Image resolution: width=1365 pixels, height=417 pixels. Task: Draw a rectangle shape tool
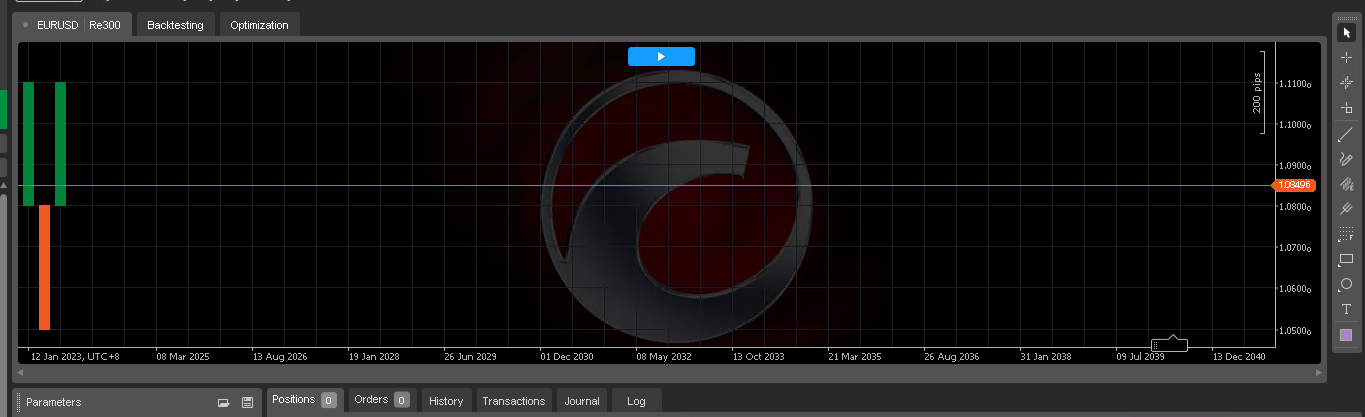[x=1346, y=259]
